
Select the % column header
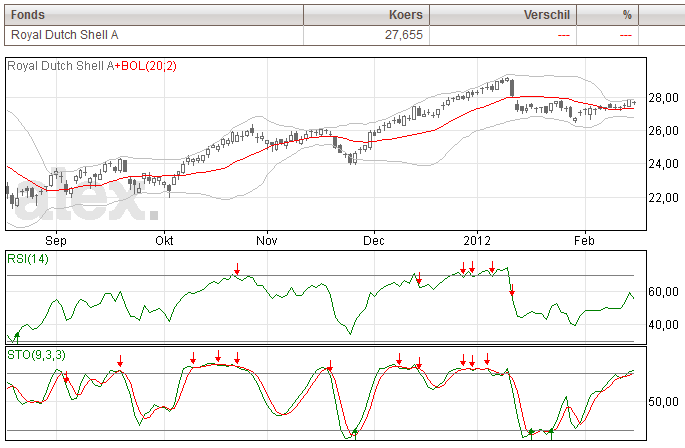pos(608,15)
